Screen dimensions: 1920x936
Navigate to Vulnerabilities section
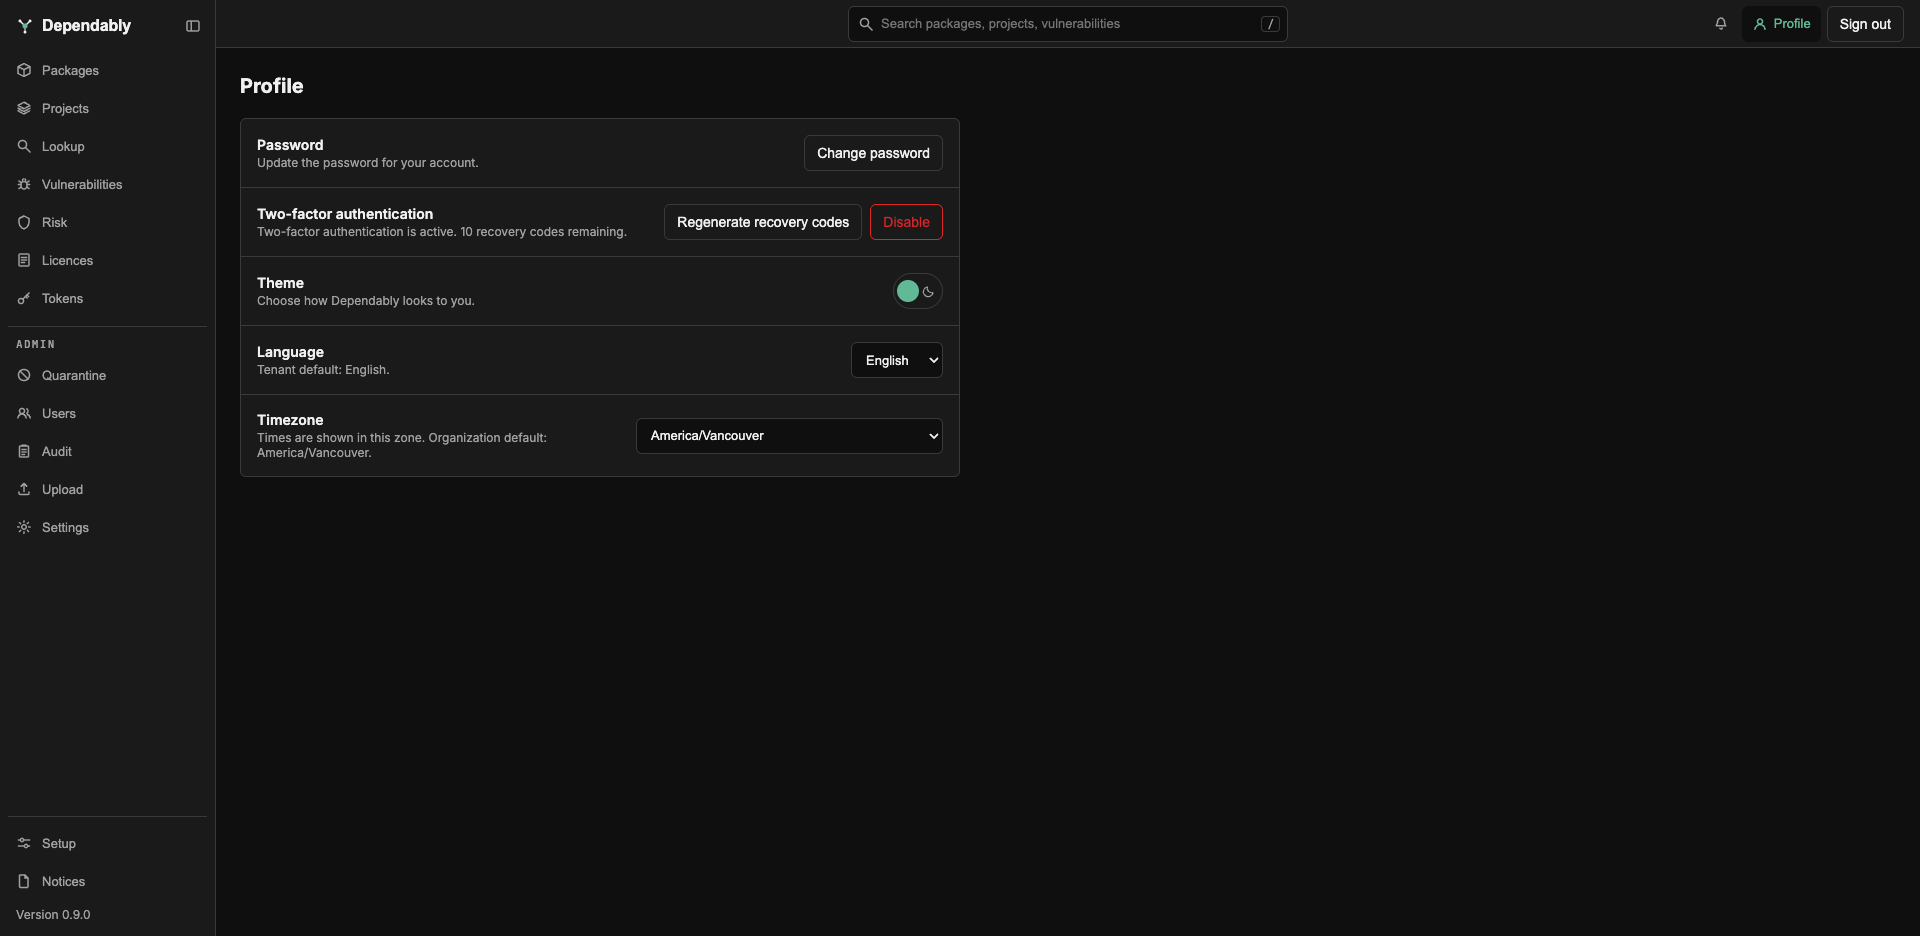point(107,184)
